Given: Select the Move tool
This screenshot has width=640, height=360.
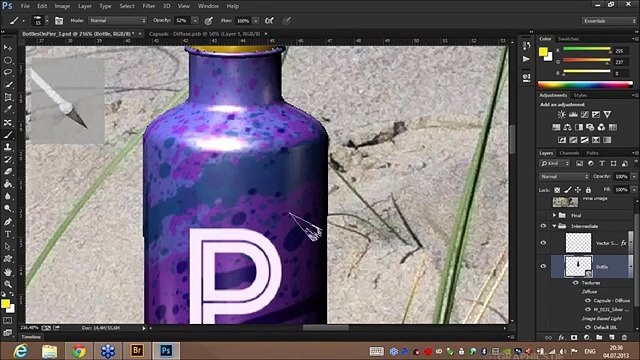Looking at the screenshot, I should (x=8, y=48).
